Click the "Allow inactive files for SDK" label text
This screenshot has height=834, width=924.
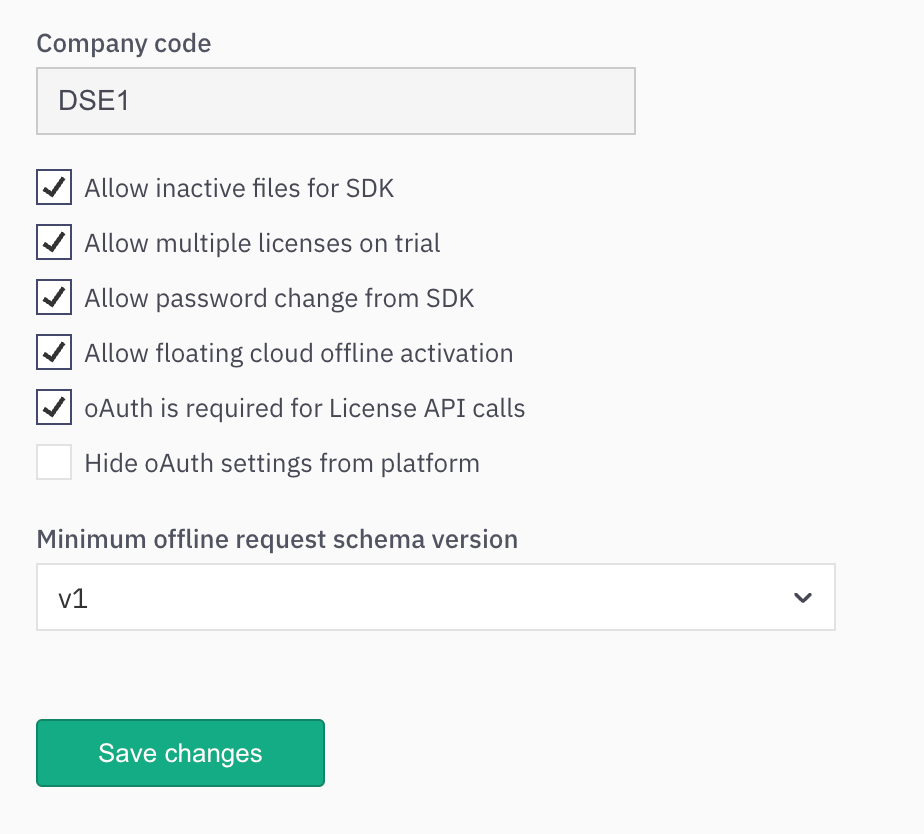(239, 188)
